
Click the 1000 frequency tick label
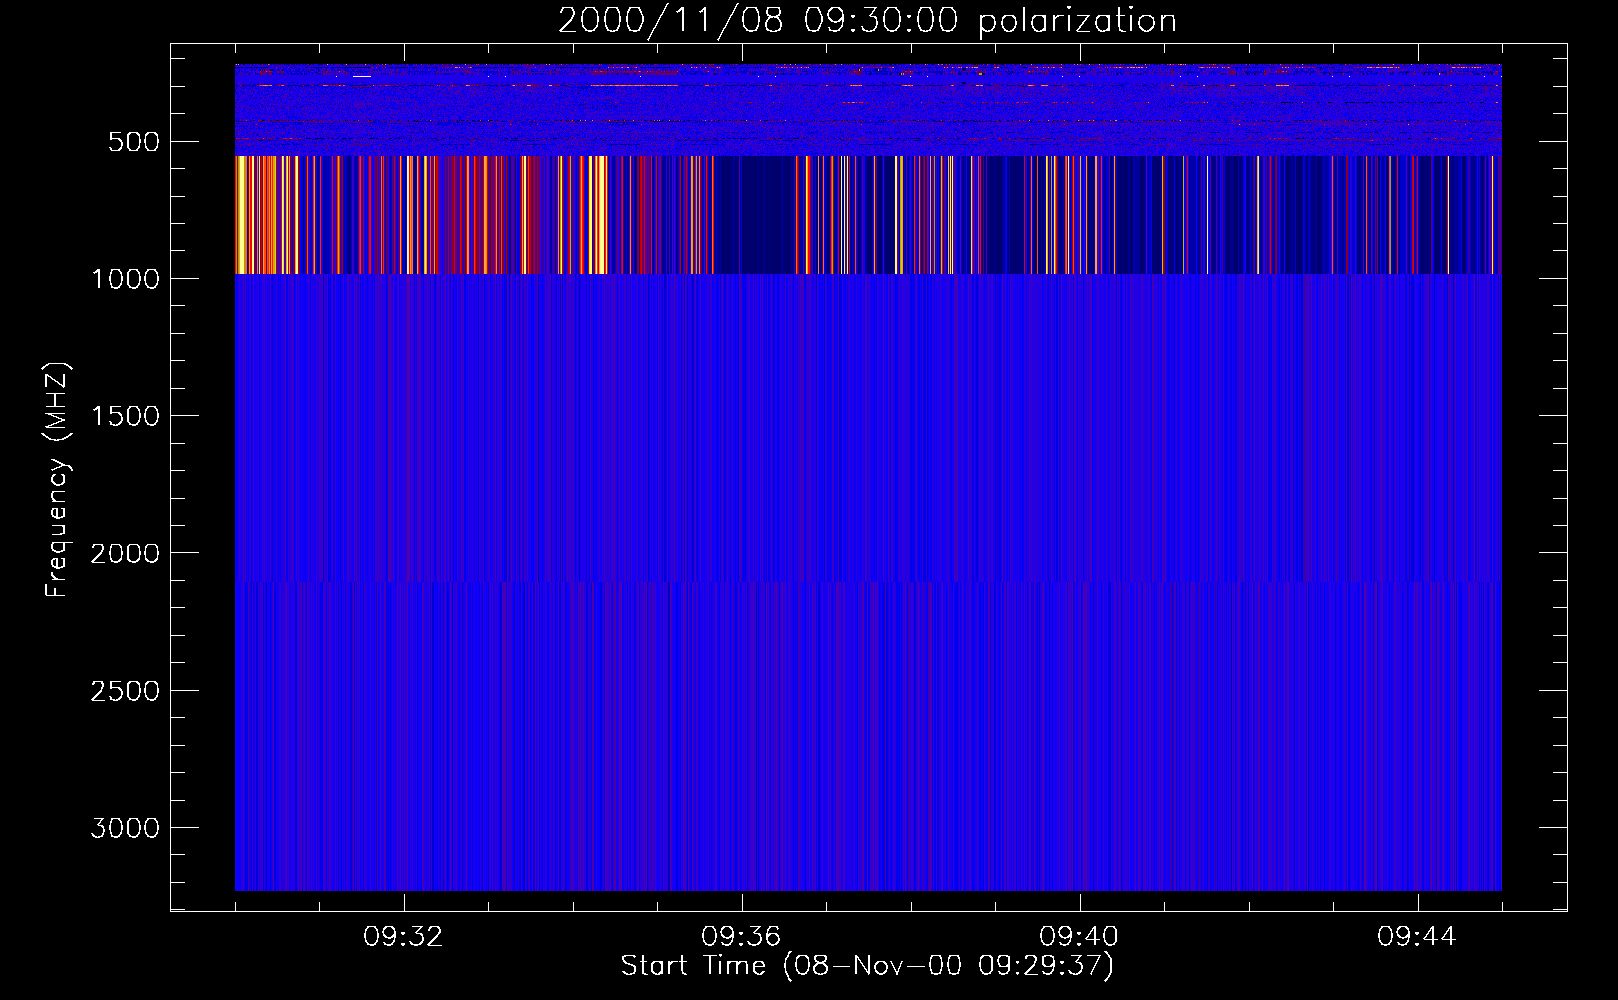coord(125,279)
